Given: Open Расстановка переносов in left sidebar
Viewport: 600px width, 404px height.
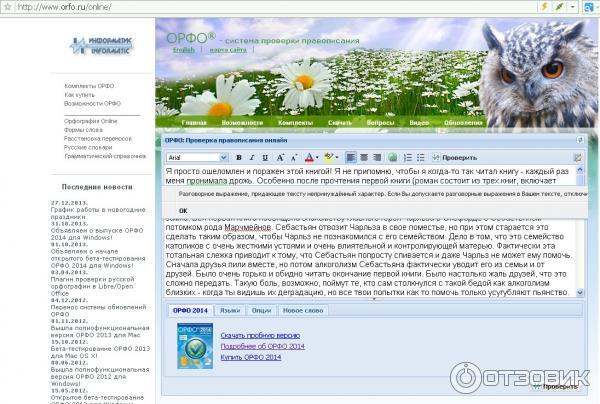Looking at the screenshot, I should coord(98,138).
